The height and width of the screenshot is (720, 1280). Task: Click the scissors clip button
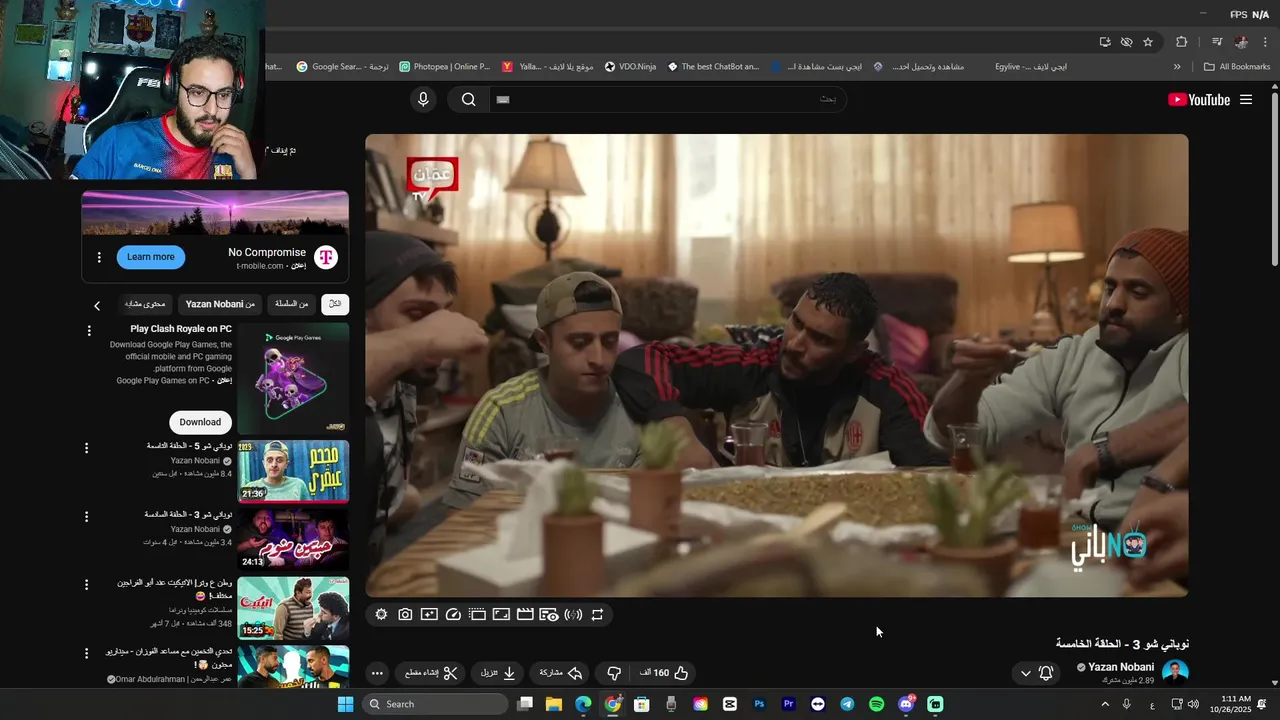[431, 673]
